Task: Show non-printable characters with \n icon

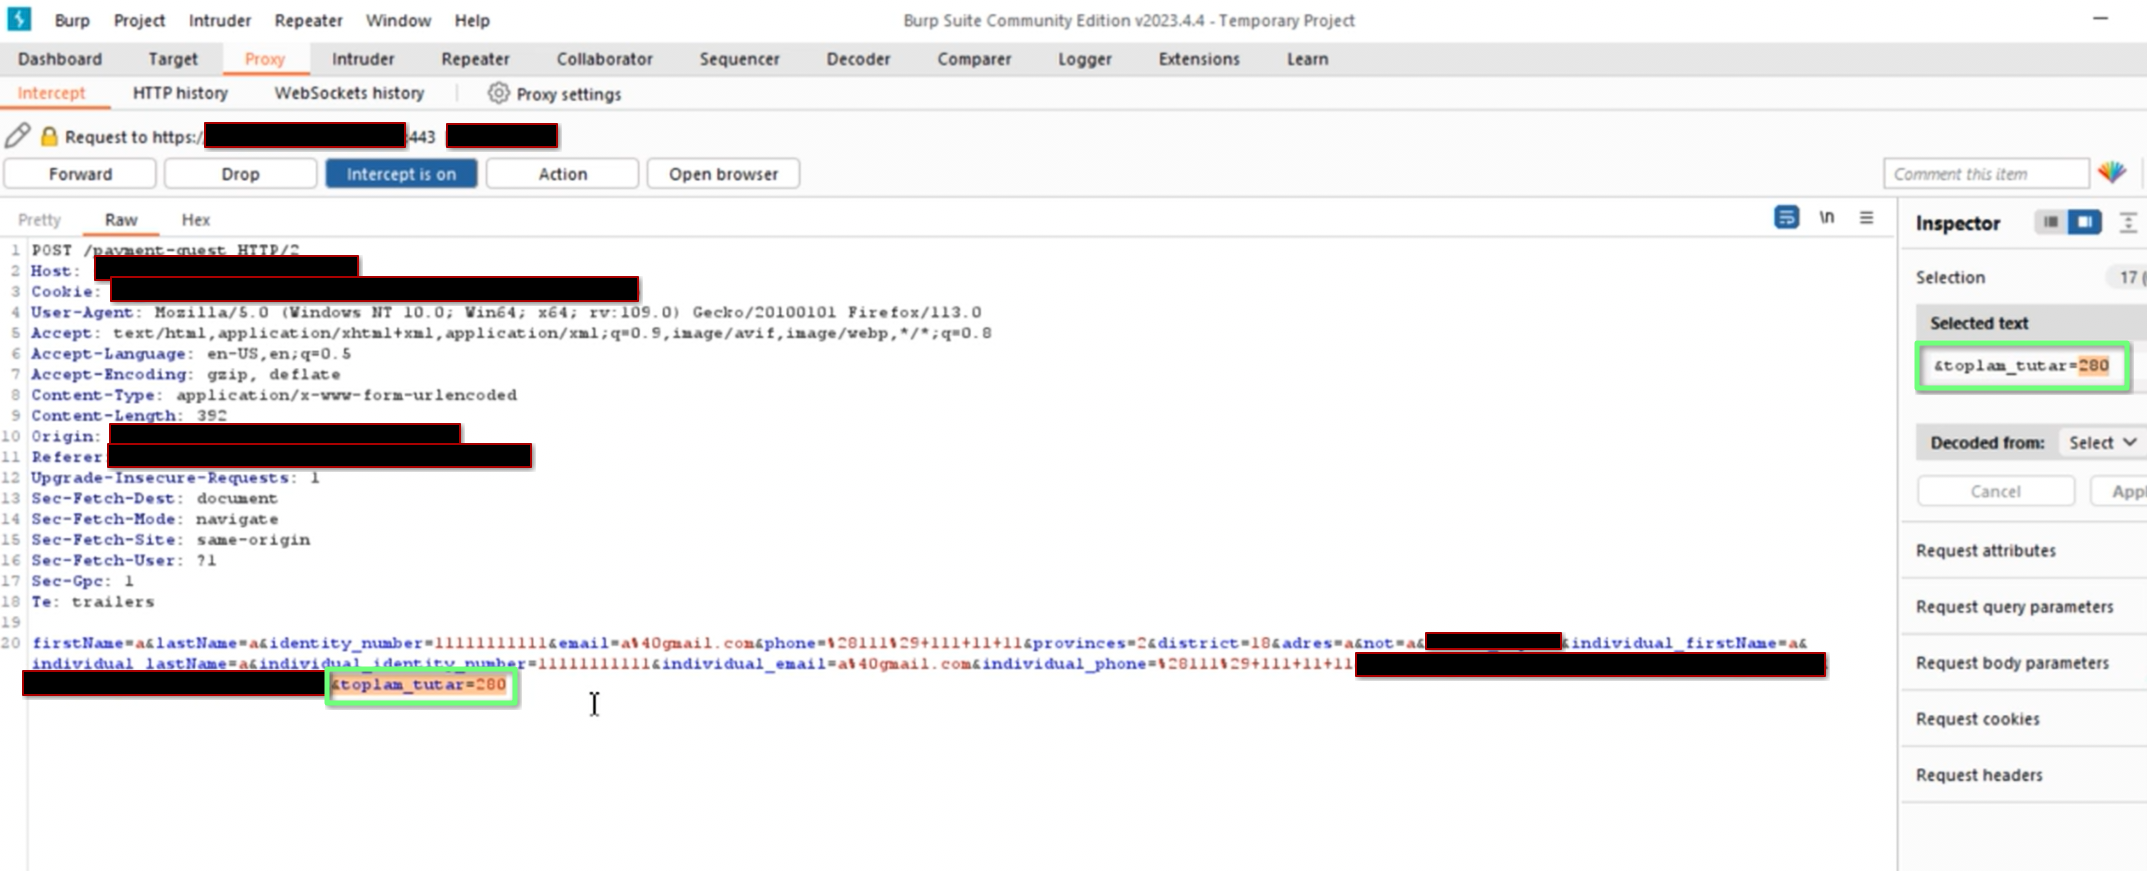Action: tap(1826, 217)
